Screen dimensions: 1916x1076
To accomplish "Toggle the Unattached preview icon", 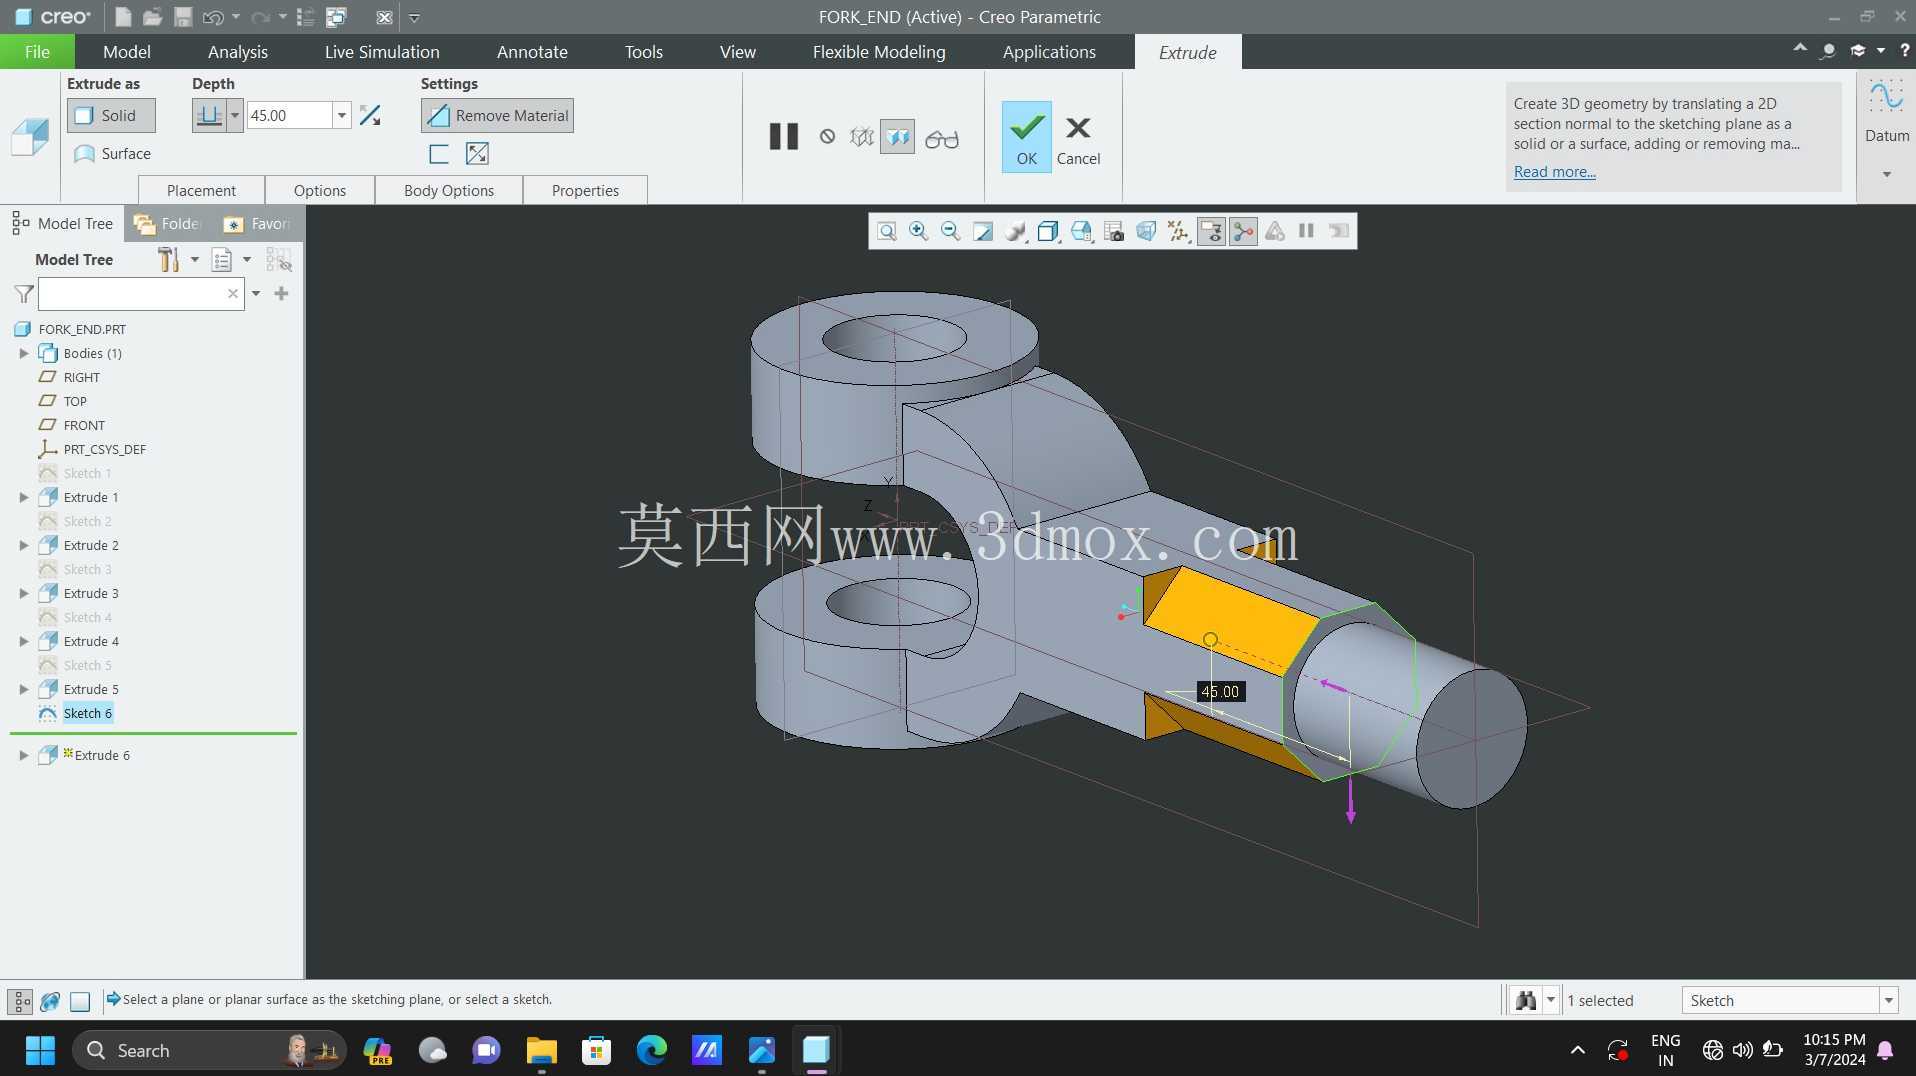I will 861,137.
